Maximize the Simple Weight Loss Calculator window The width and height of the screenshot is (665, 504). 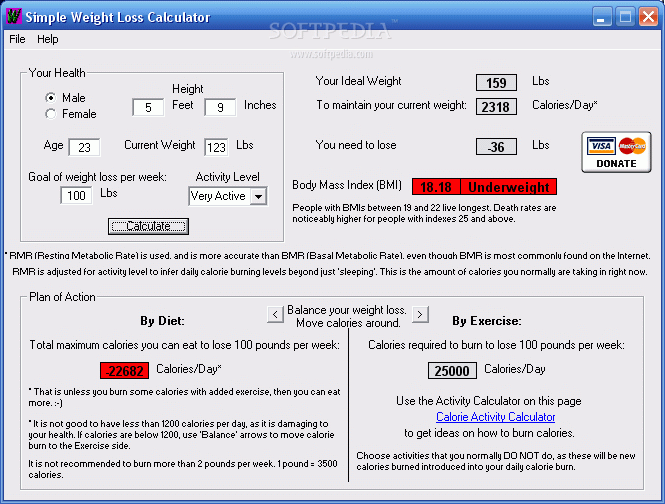coord(625,17)
